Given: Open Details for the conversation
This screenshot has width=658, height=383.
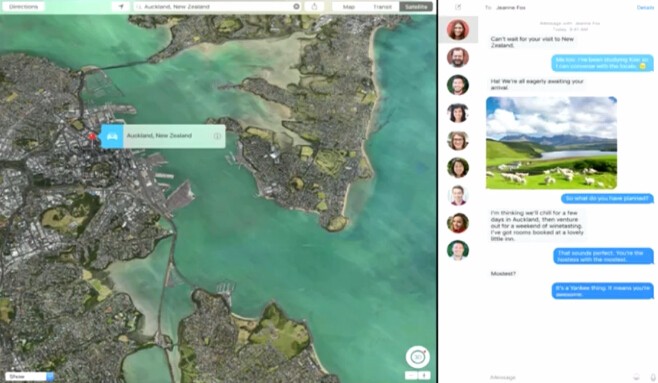Looking at the screenshot, I should tap(645, 8).
